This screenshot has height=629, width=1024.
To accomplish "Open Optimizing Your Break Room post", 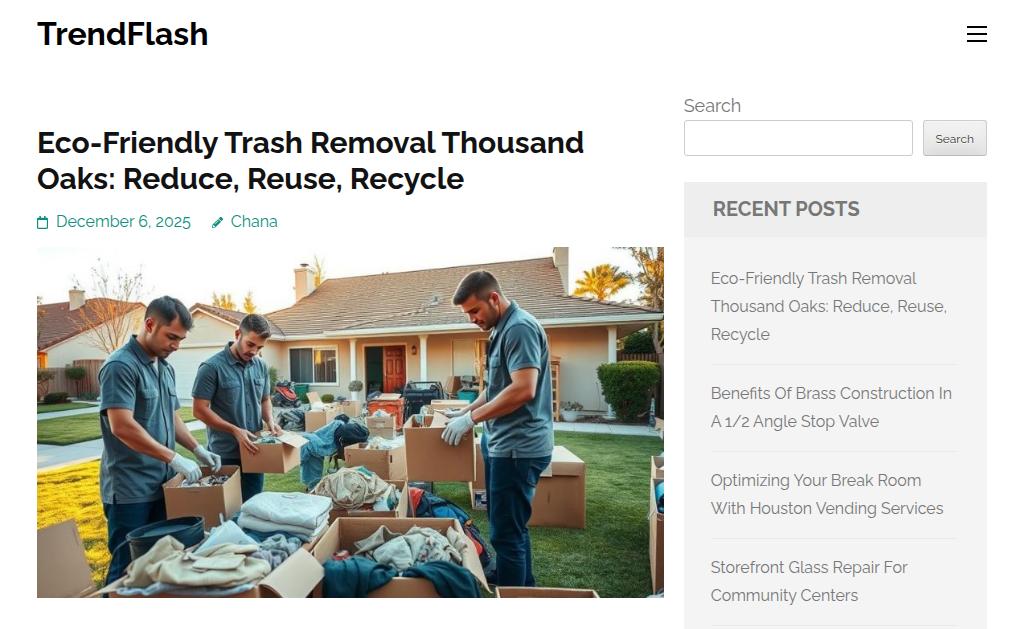I will pyautogui.click(x=827, y=494).
